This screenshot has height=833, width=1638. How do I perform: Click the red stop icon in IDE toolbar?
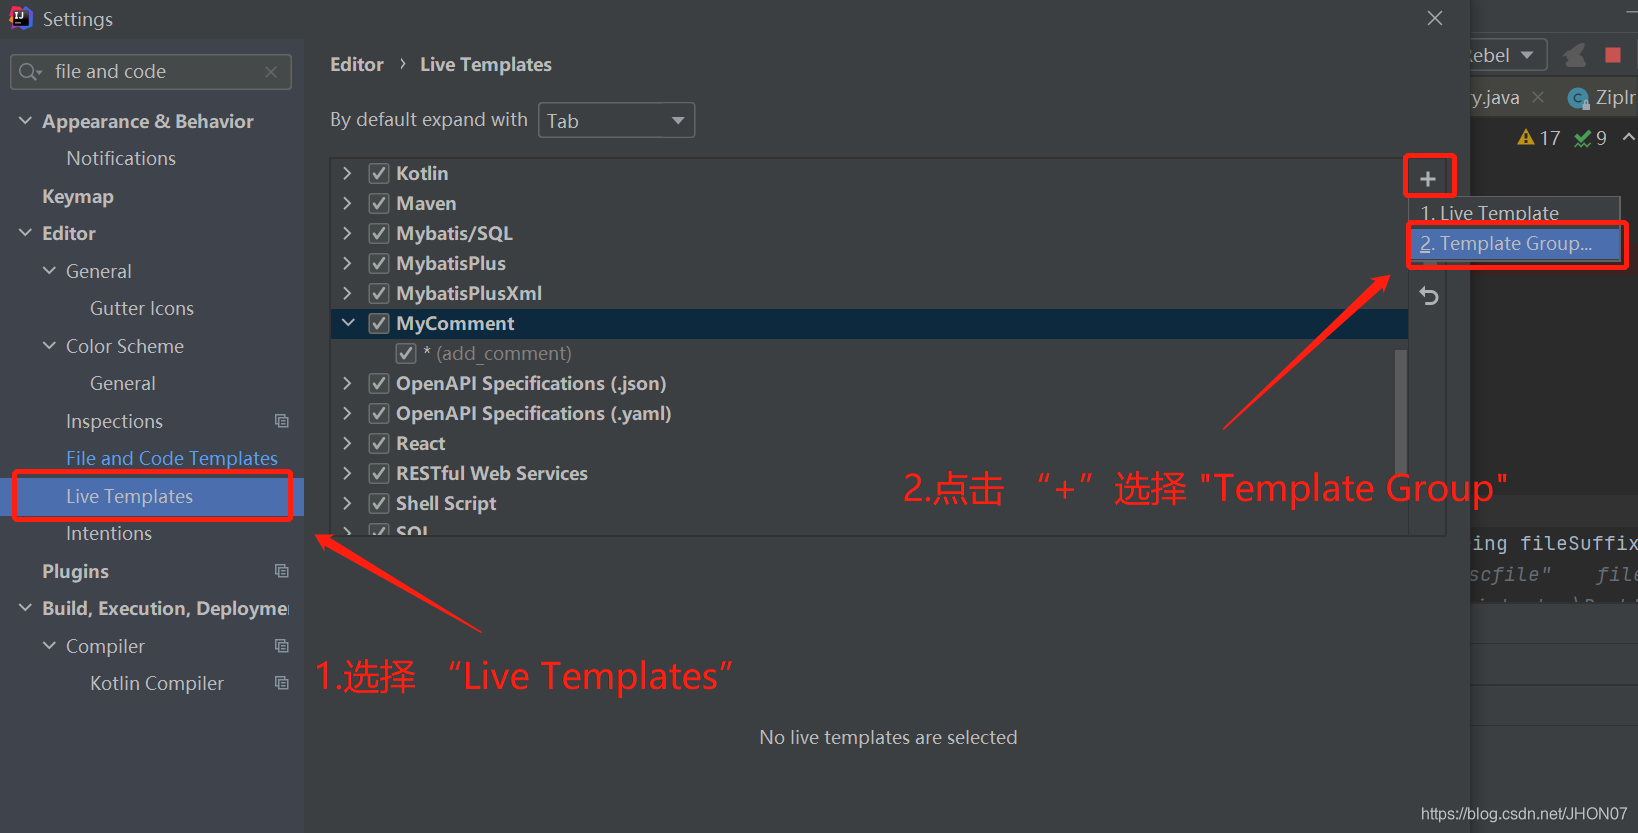coord(1613,55)
